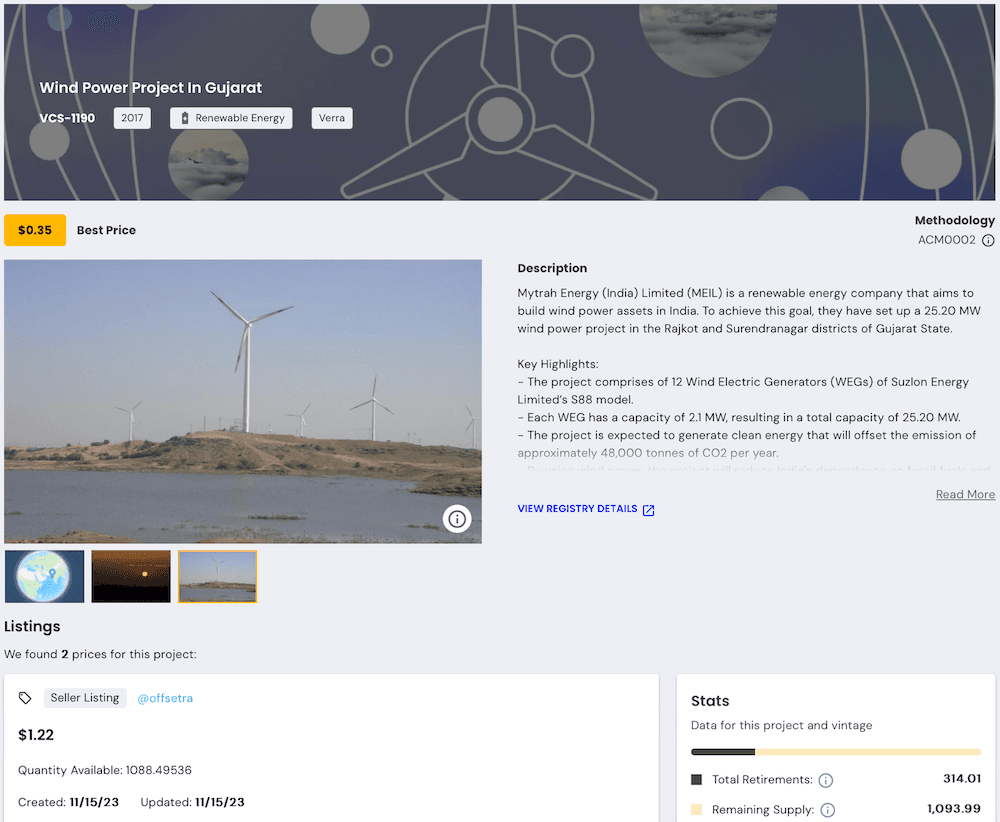This screenshot has width=1000, height=822.
Task: Click the price tag icon beside Seller Listing
Action: tap(26, 698)
